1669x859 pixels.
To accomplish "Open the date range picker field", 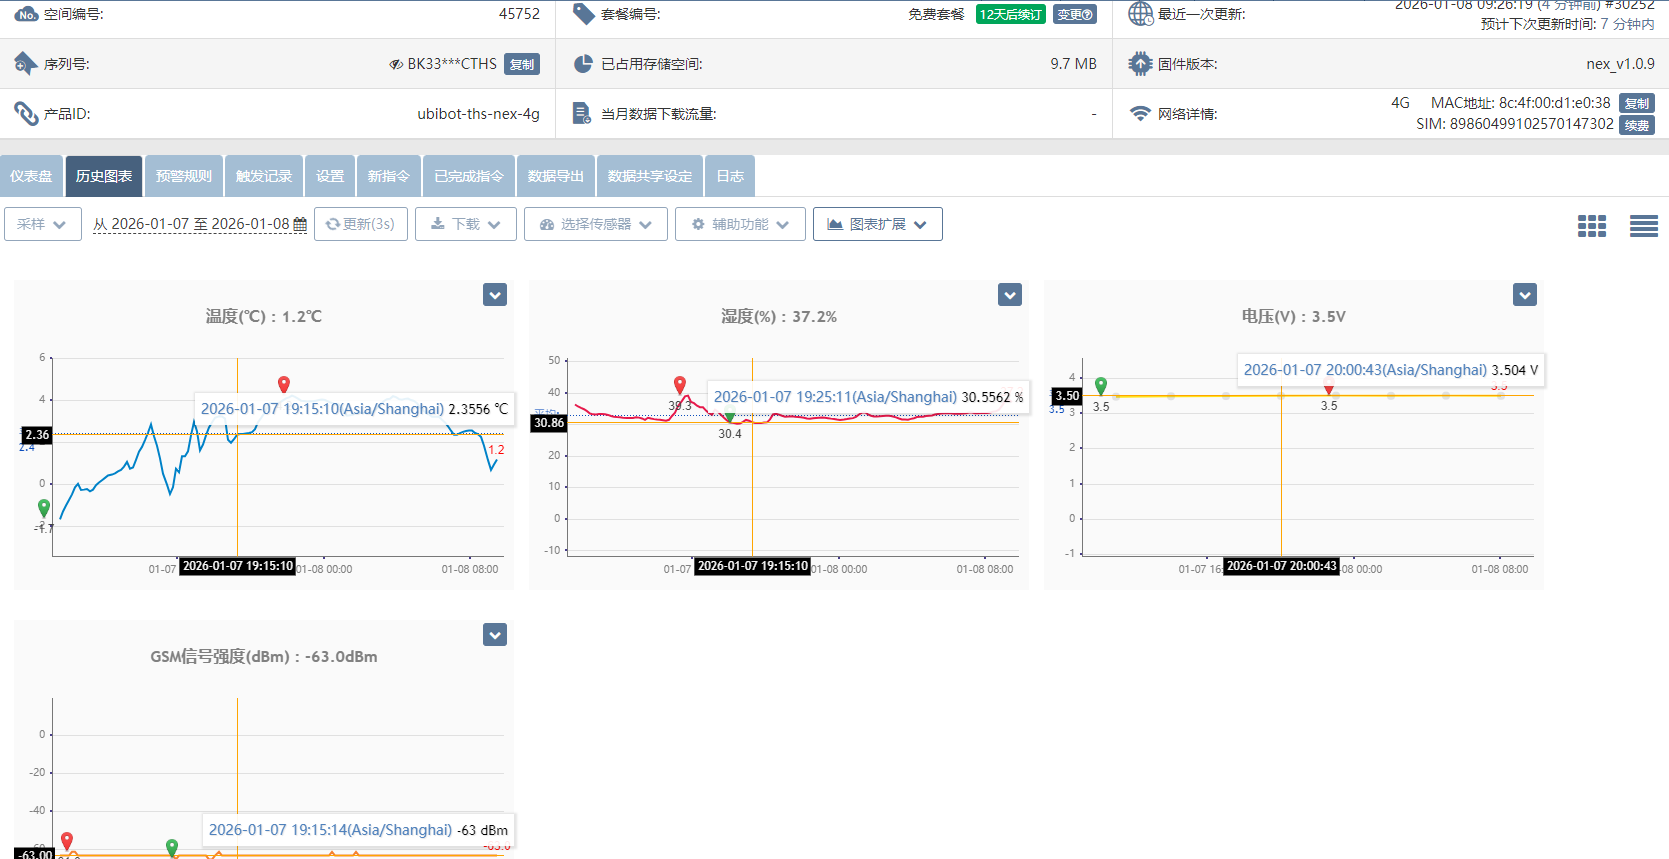I will pos(199,224).
